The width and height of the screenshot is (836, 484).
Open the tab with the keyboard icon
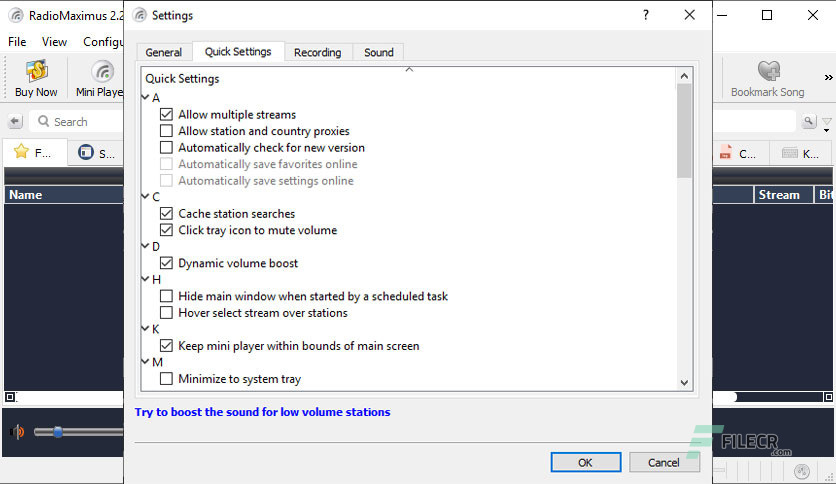click(x=800, y=154)
